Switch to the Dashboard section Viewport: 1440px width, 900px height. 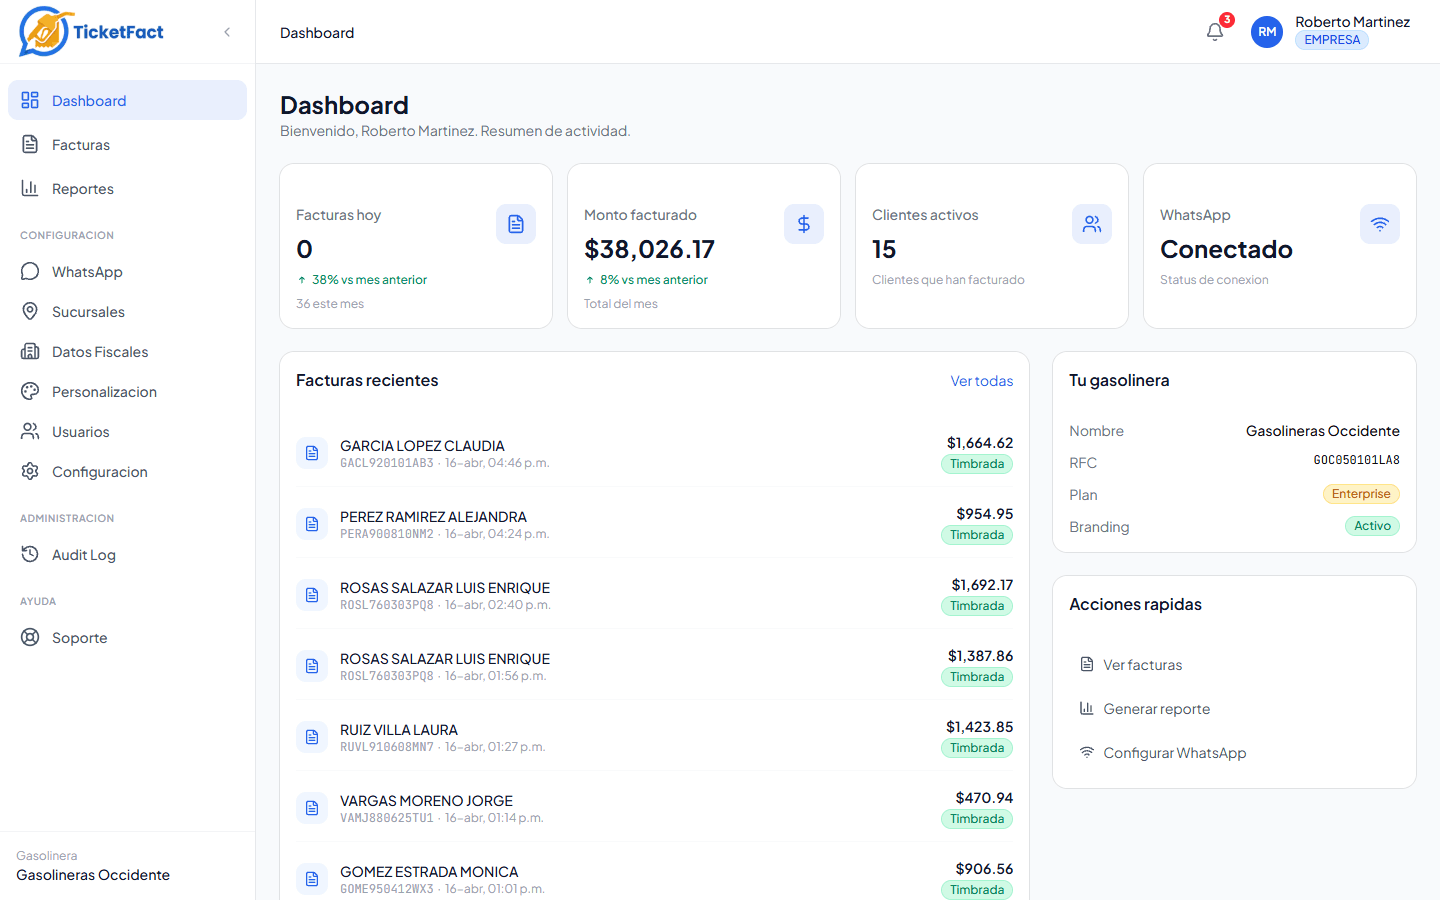(89, 100)
